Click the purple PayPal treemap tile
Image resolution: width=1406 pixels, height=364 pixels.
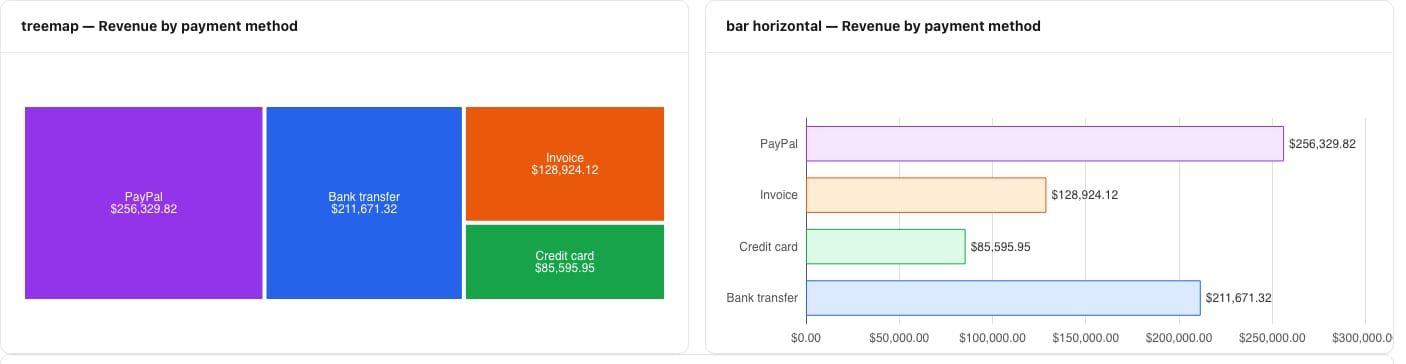click(x=144, y=203)
